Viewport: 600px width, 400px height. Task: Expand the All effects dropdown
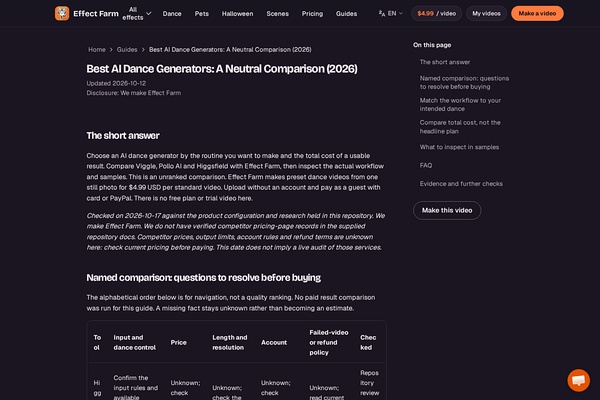click(x=137, y=13)
